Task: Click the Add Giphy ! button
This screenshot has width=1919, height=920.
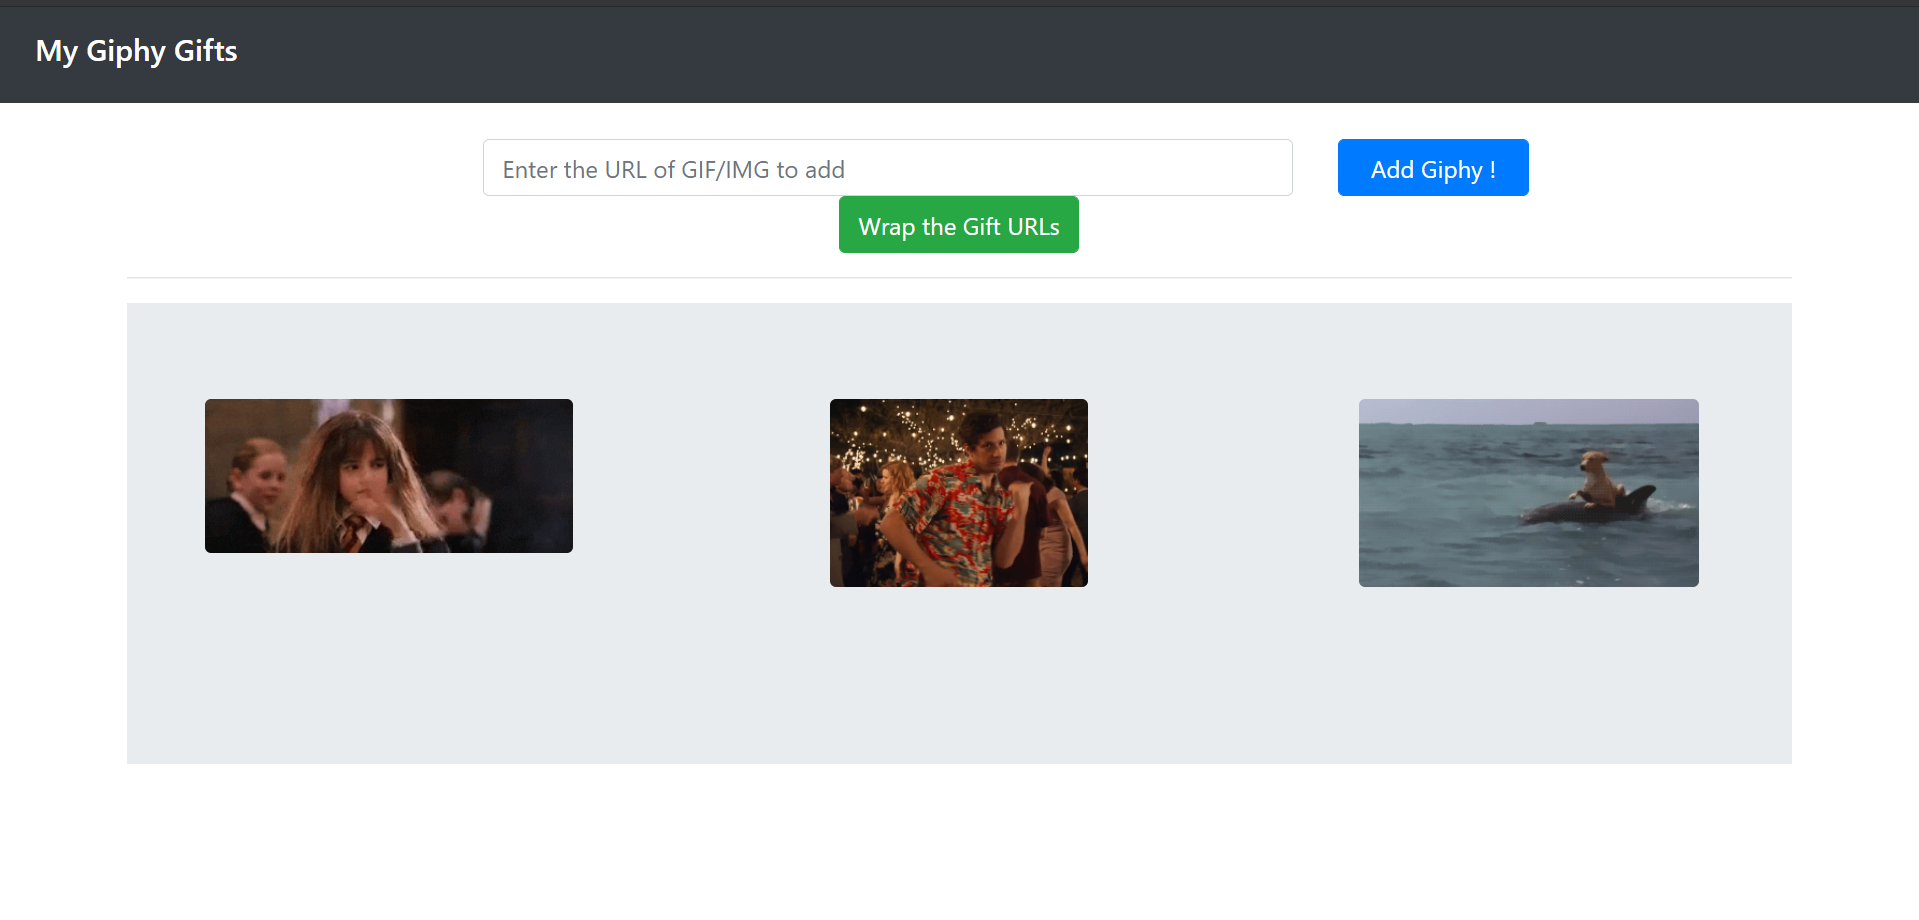Action: tap(1432, 168)
